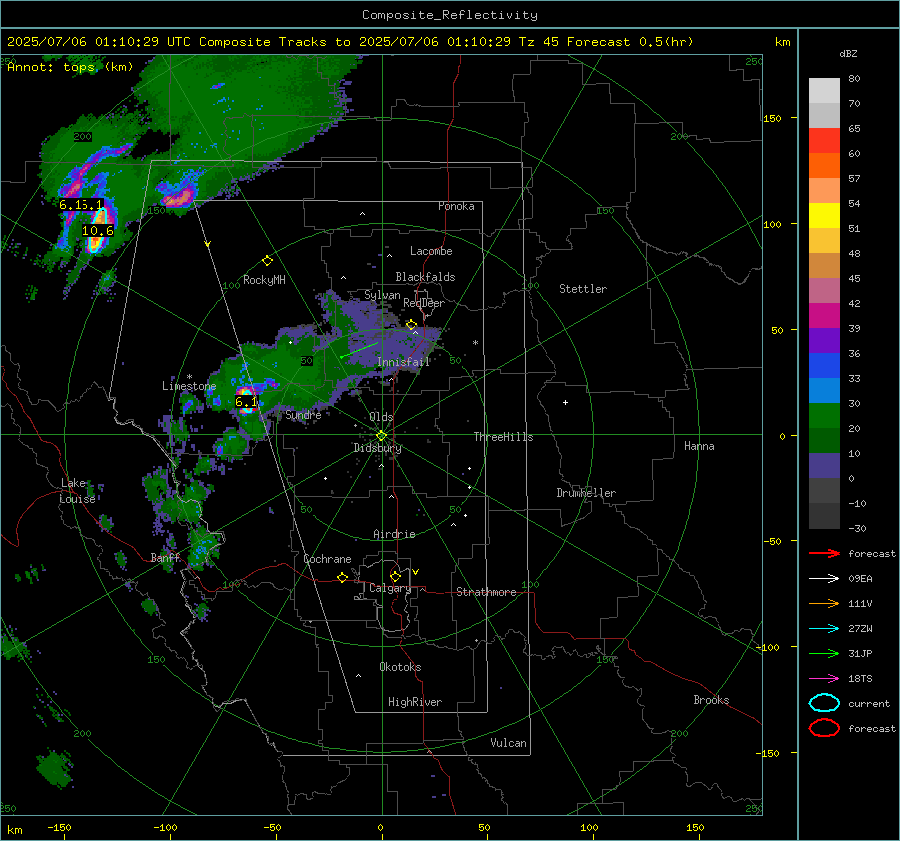Click the yellow diamond marker above Innisfail
This screenshot has width=900, height=841.
tap(411, 325)
